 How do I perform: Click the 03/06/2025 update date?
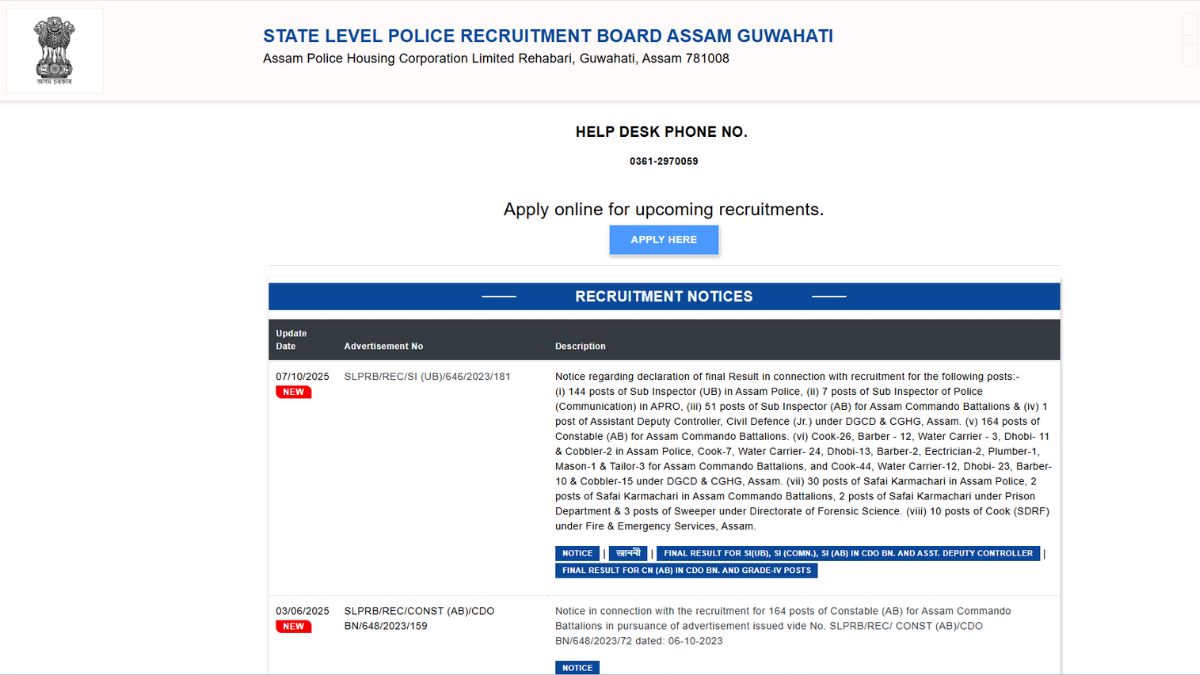[302, 611]
